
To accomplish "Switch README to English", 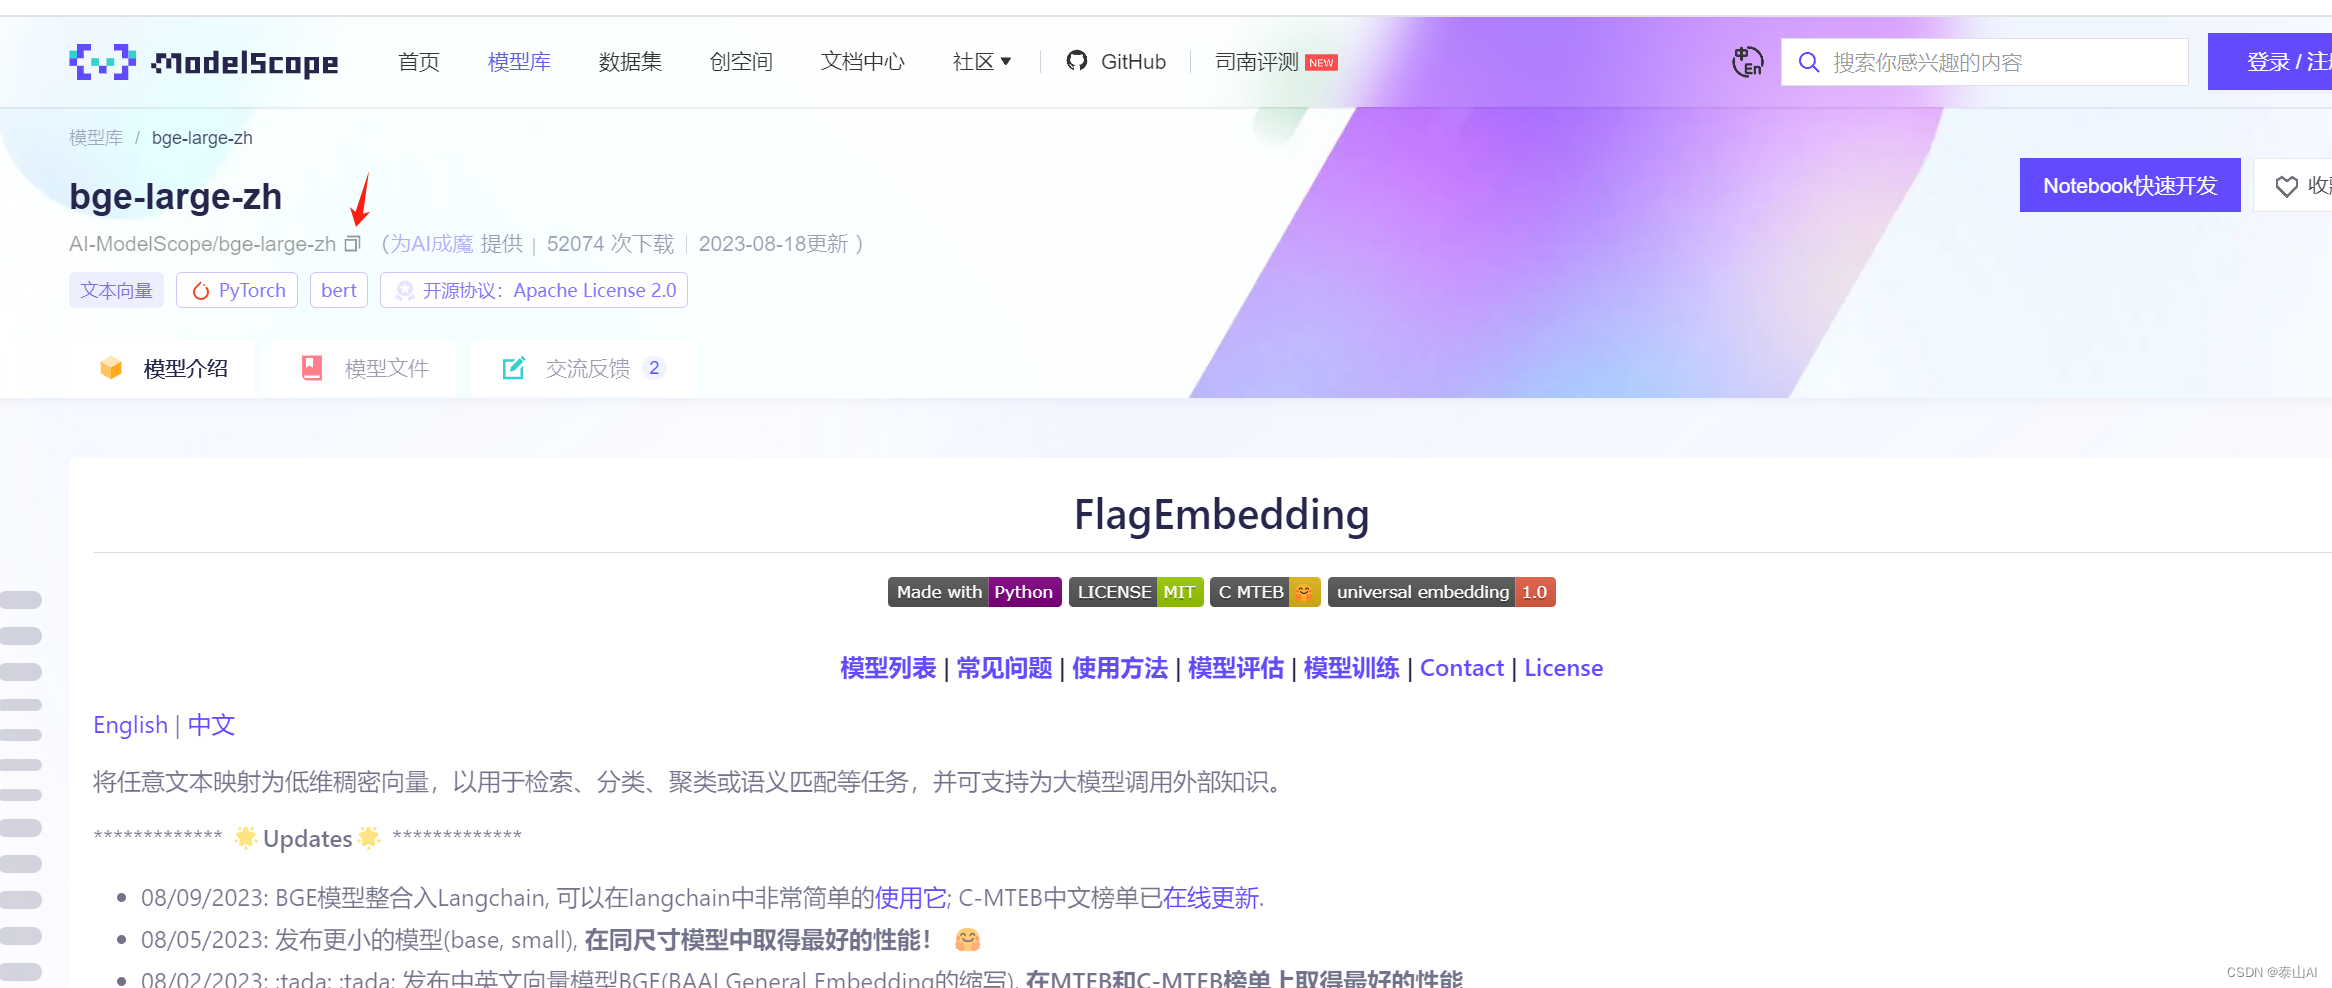I will click(x=130, y=725).
